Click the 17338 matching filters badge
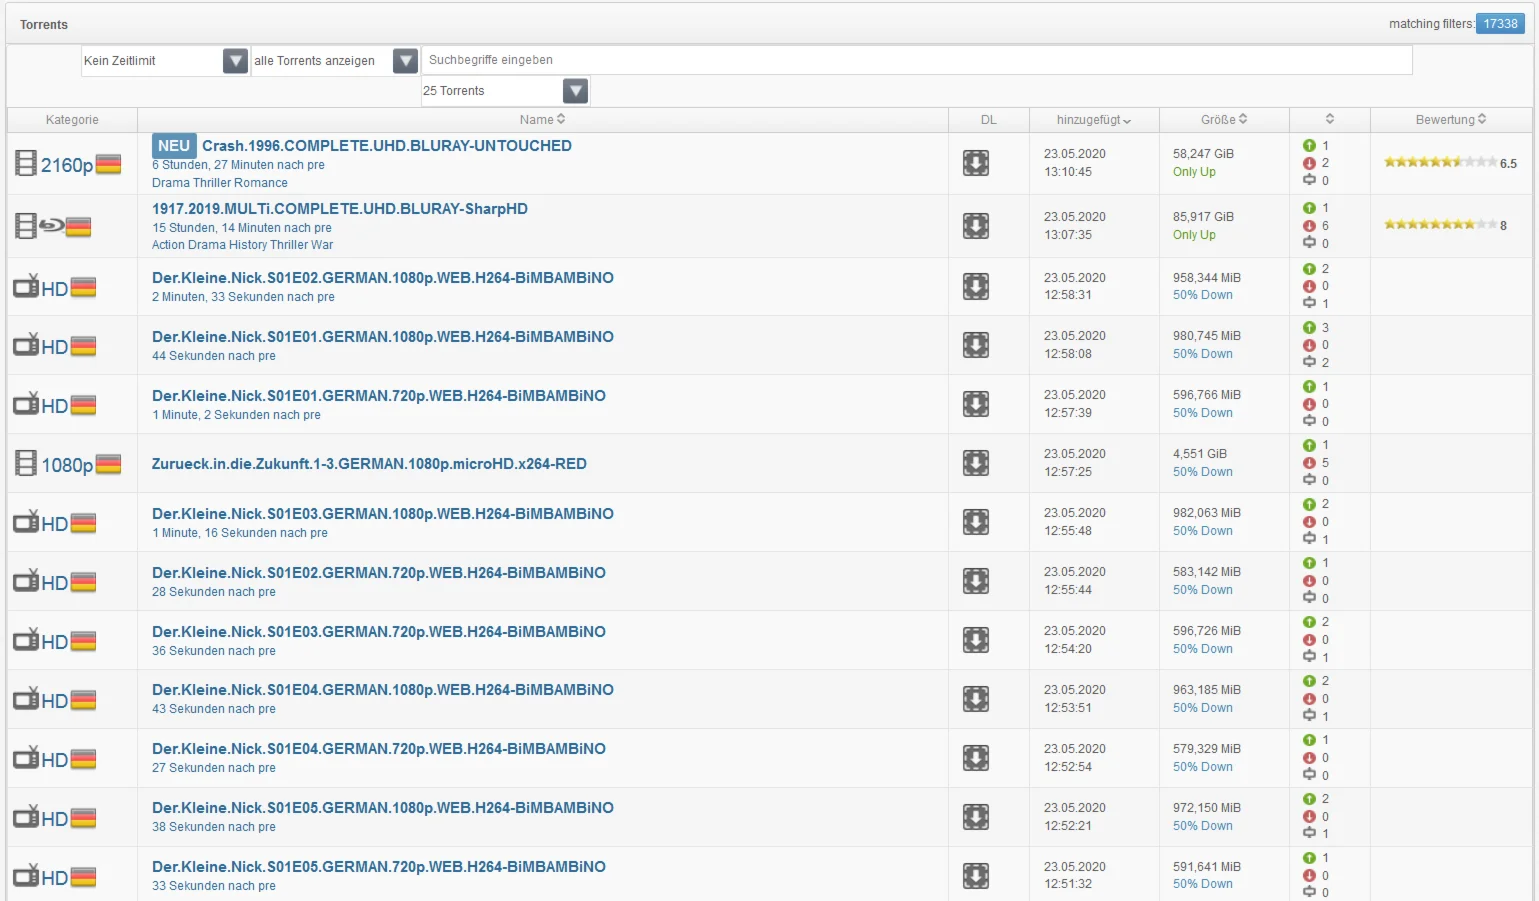Image resolution: width=1539 pixels, height=901 pixels. coord(1499,24)
